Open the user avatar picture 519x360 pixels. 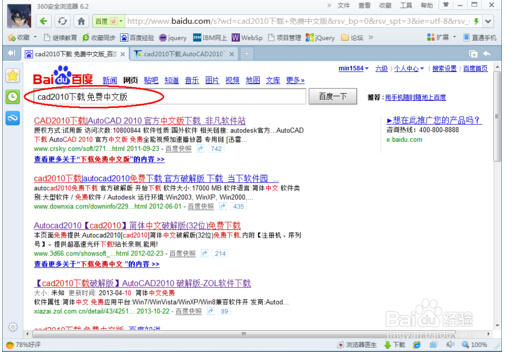(19, 16)
